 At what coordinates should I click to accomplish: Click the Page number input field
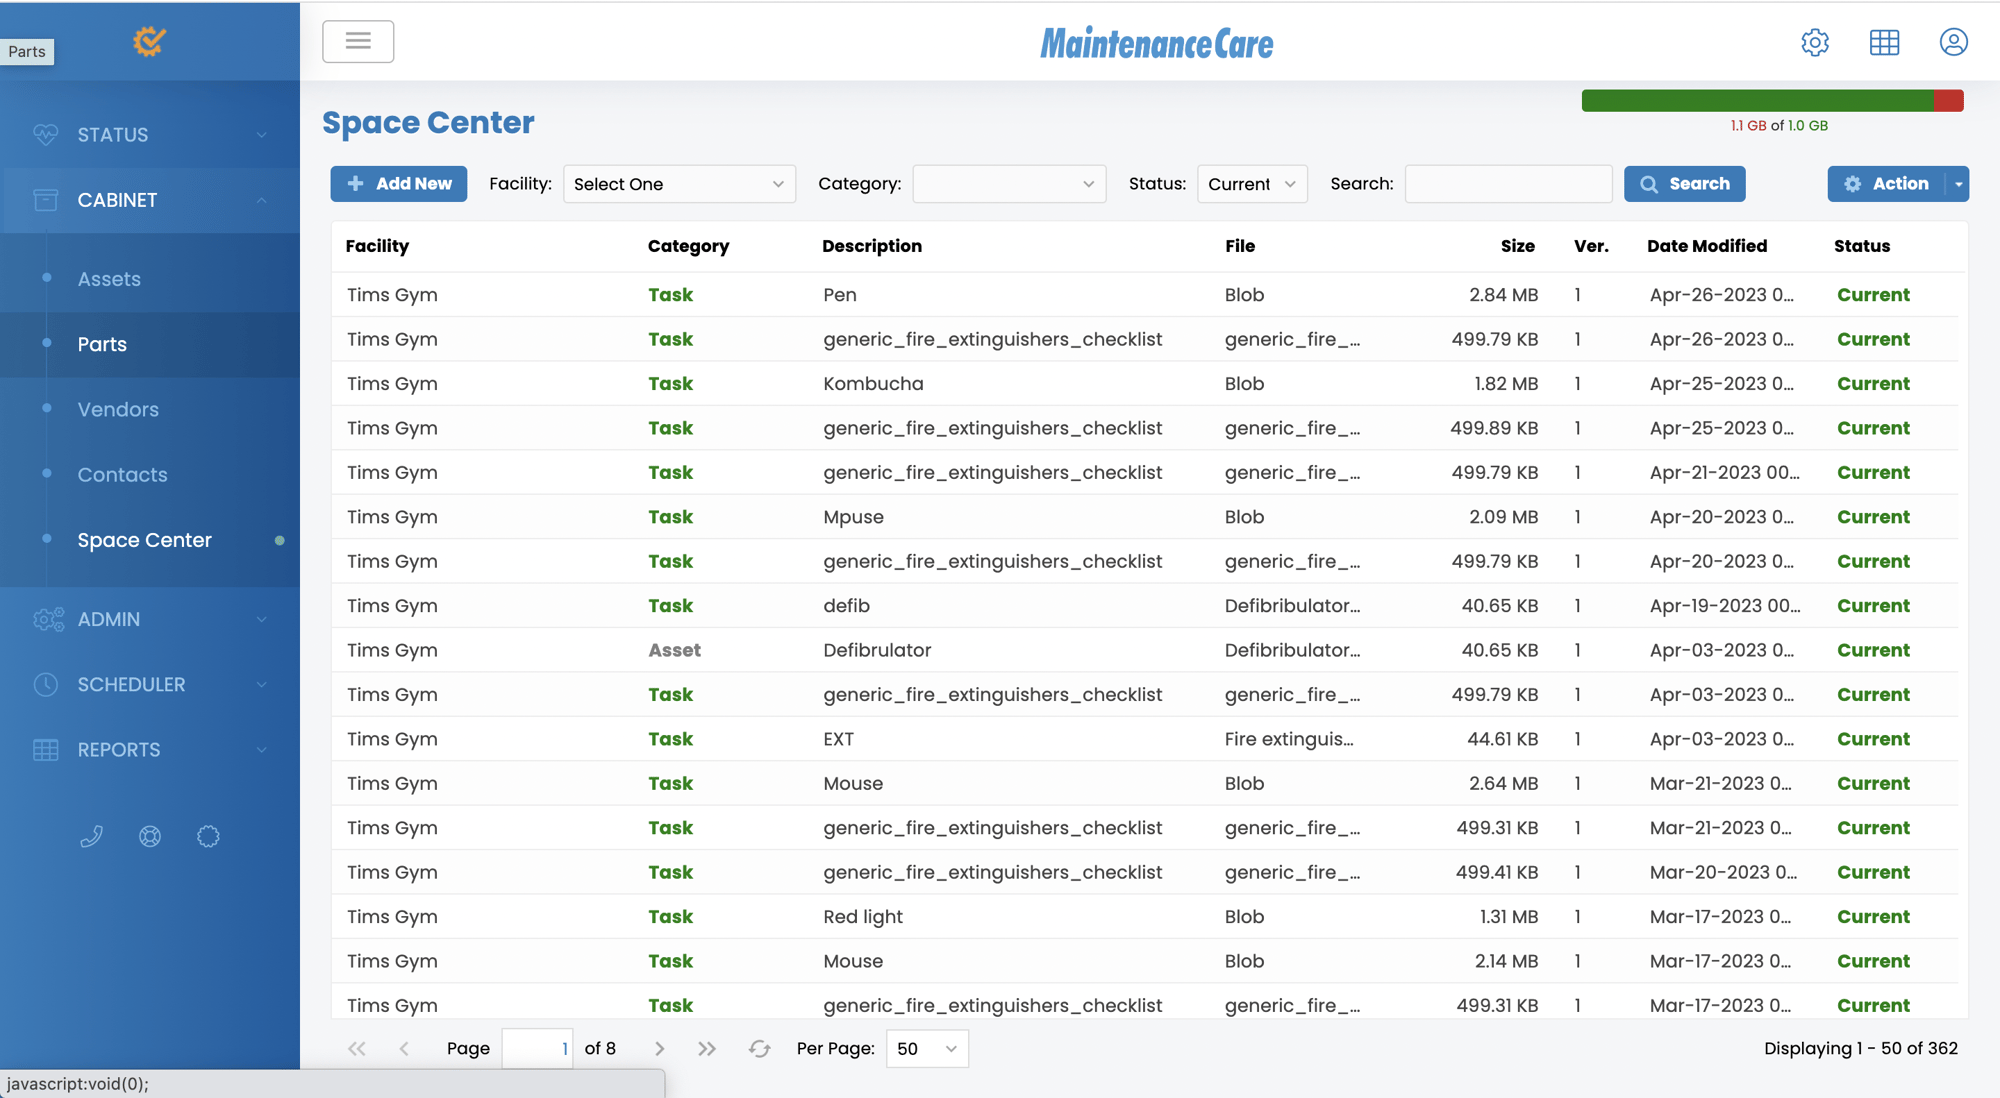tap(537, 1048)
